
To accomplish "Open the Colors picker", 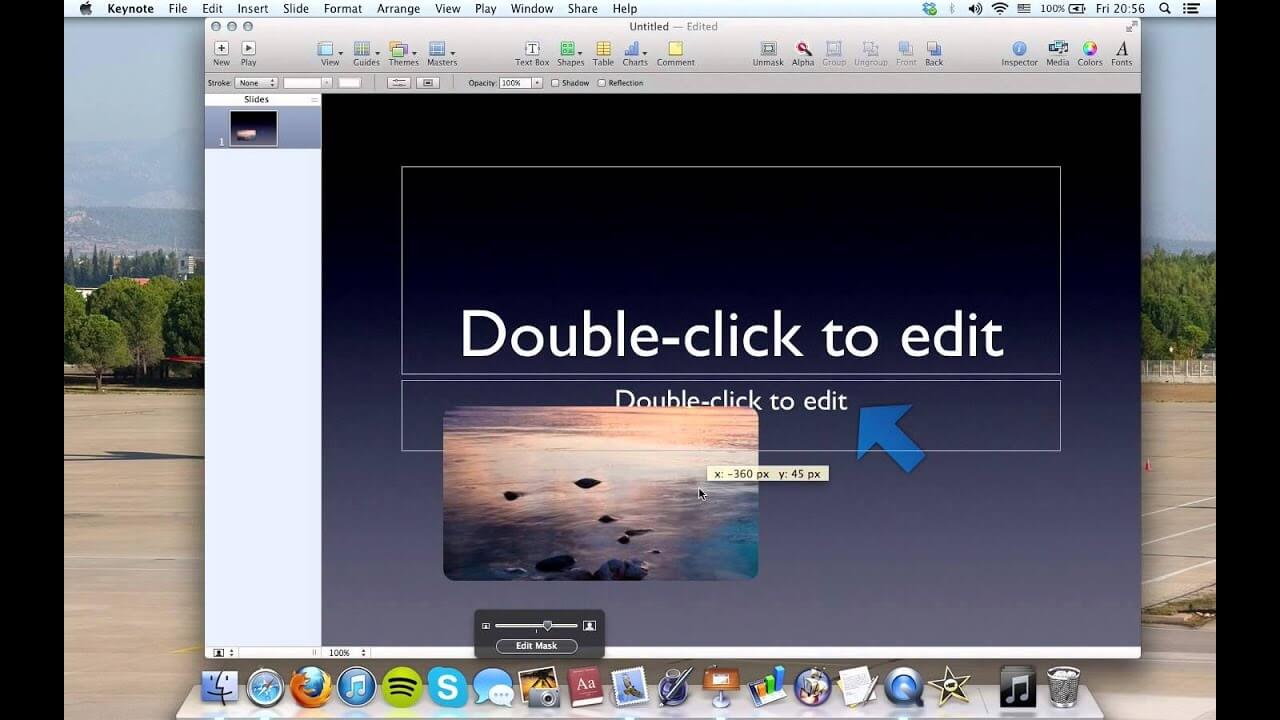I will click(1090, 53).
